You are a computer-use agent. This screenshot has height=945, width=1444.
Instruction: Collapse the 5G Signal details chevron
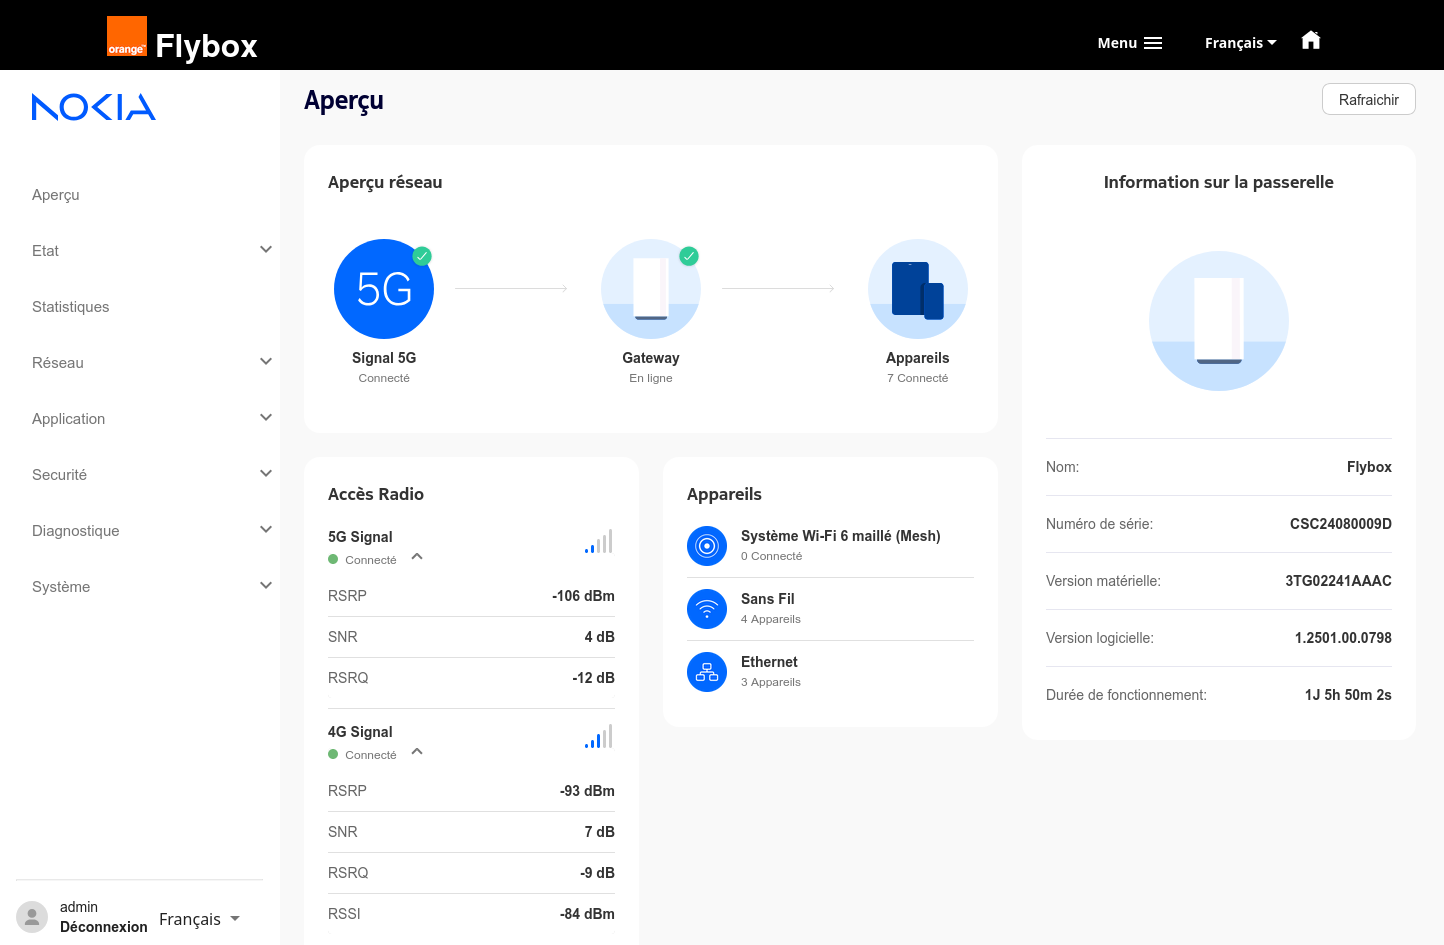click(x=417, y=557)
